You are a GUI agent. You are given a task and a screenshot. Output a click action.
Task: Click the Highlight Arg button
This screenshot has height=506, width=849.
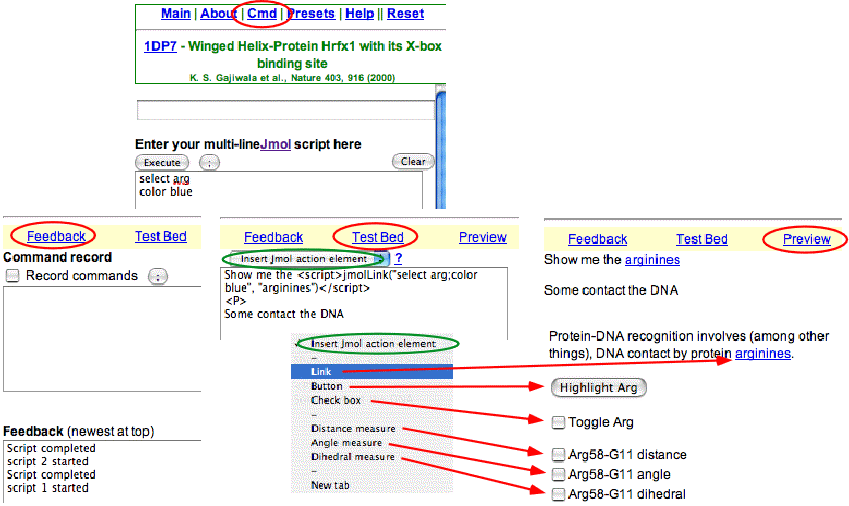coord(599,388)
